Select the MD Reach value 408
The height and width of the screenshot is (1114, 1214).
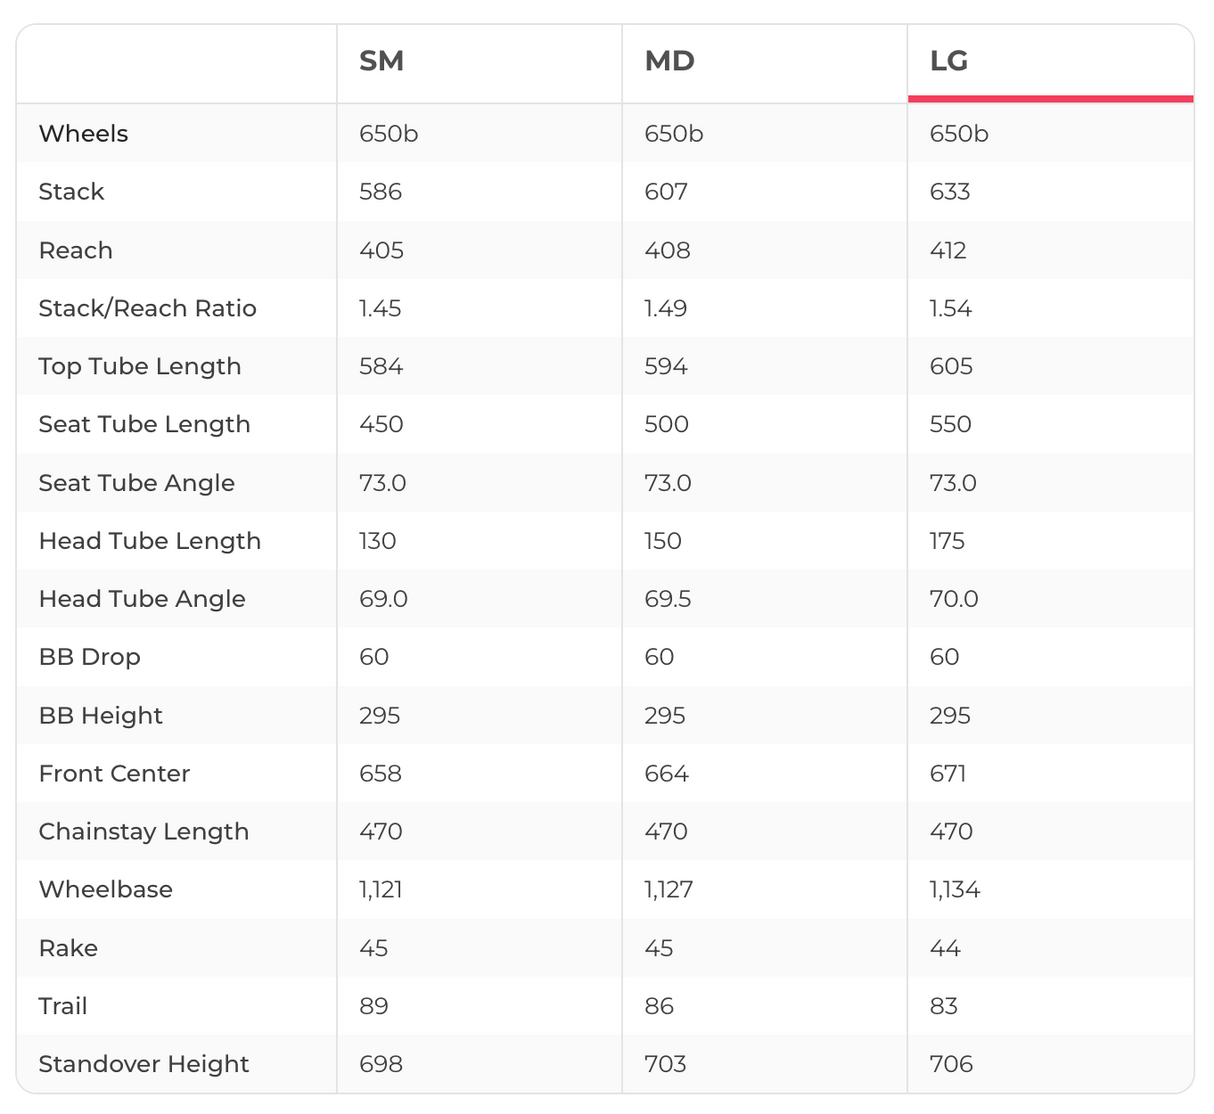667,250
